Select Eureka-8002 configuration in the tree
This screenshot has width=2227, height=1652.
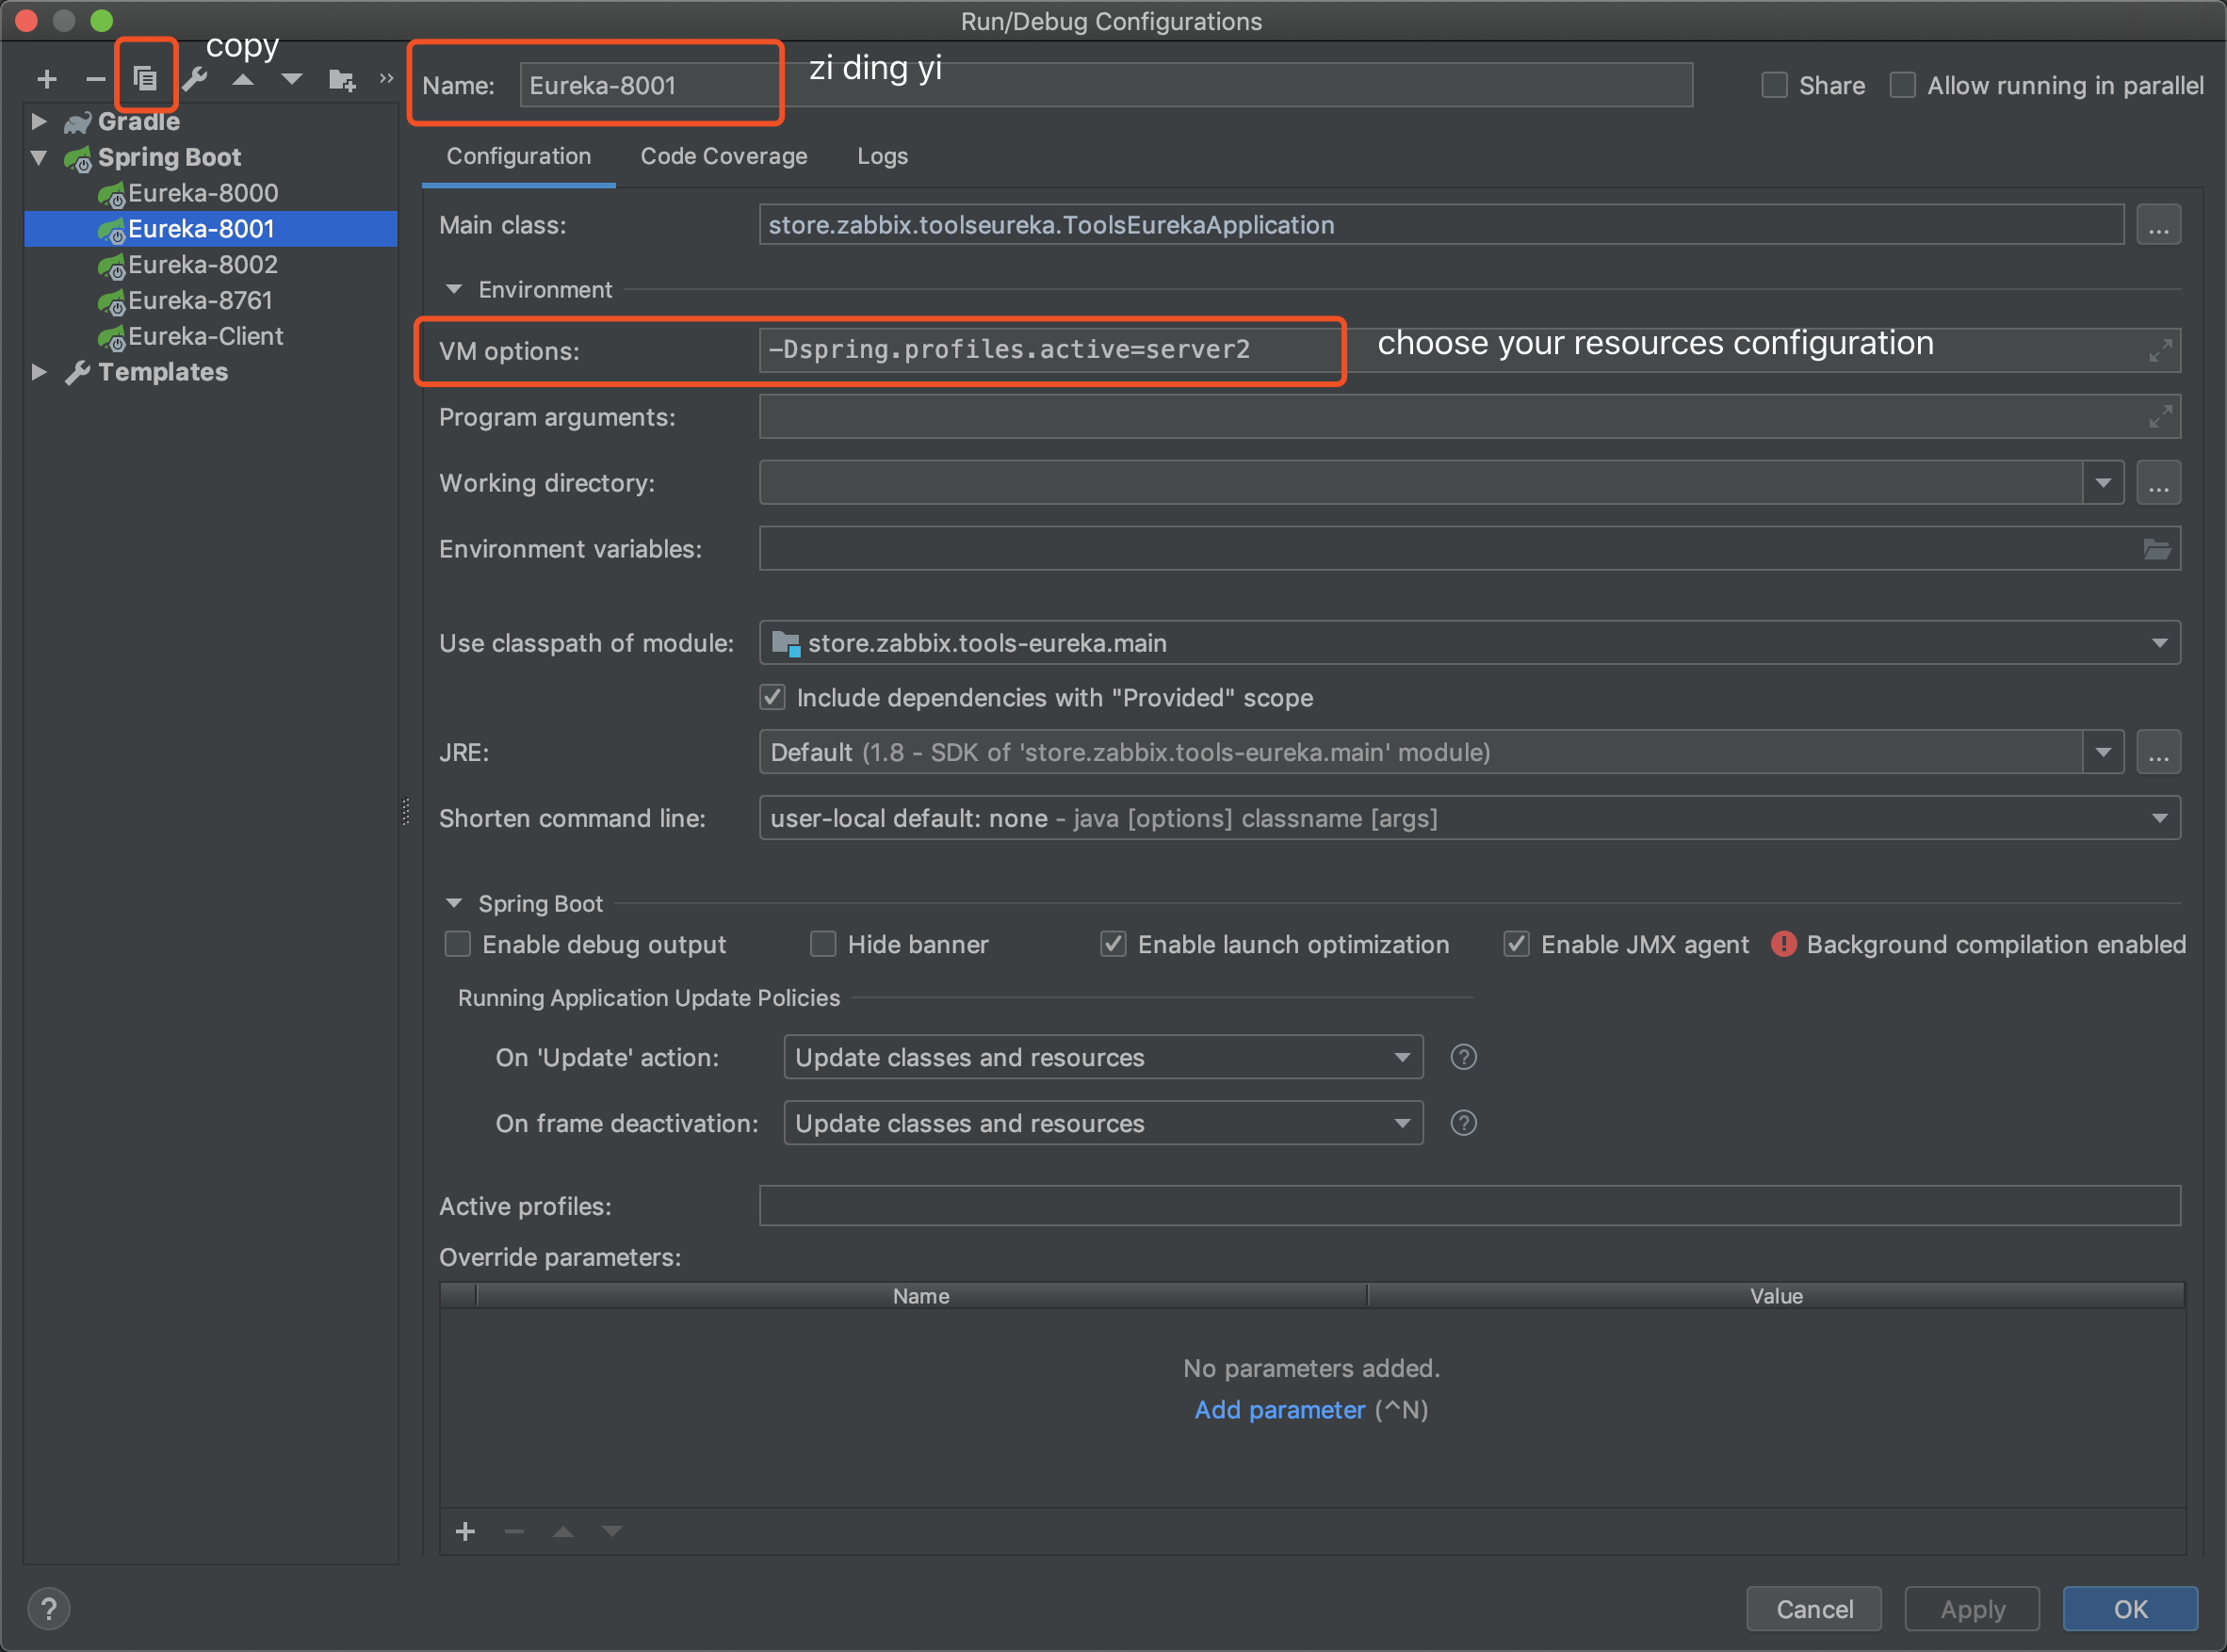click(x=203, y=265)
